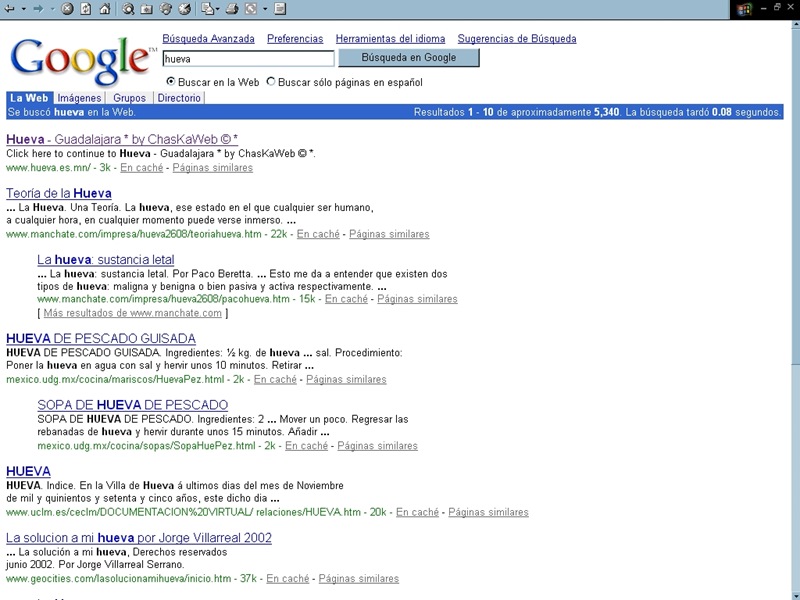Open 'Páginas similares' for HuevaPez.html result

tap(346, 380)
